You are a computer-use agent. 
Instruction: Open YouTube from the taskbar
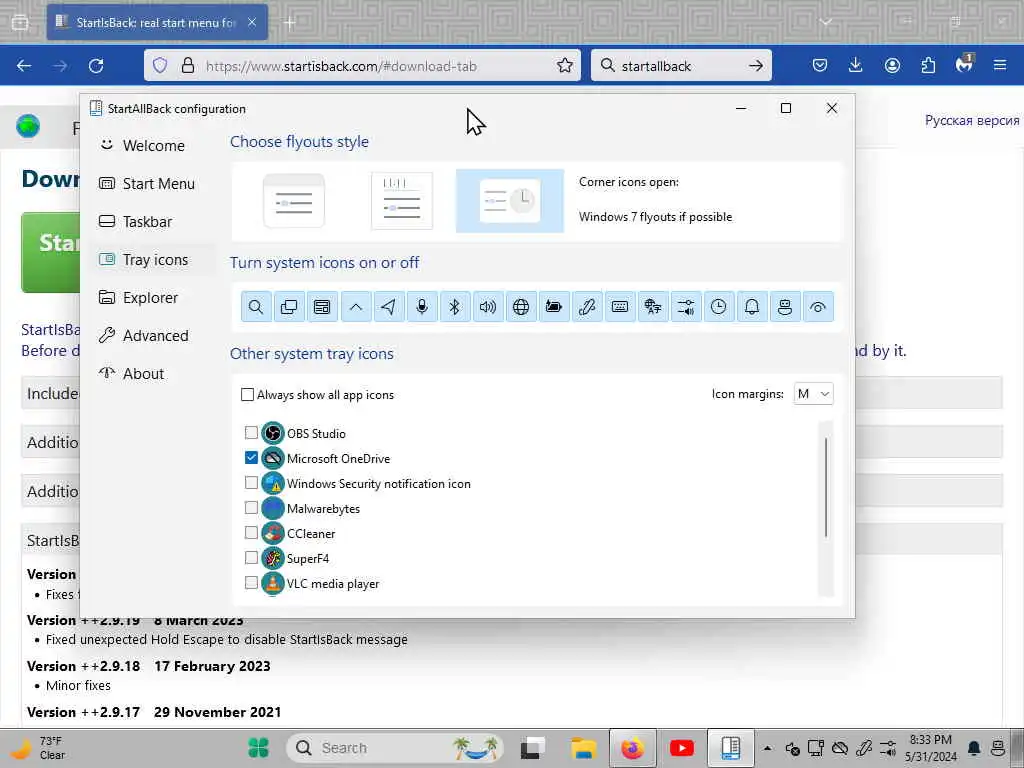pos(682,748)
